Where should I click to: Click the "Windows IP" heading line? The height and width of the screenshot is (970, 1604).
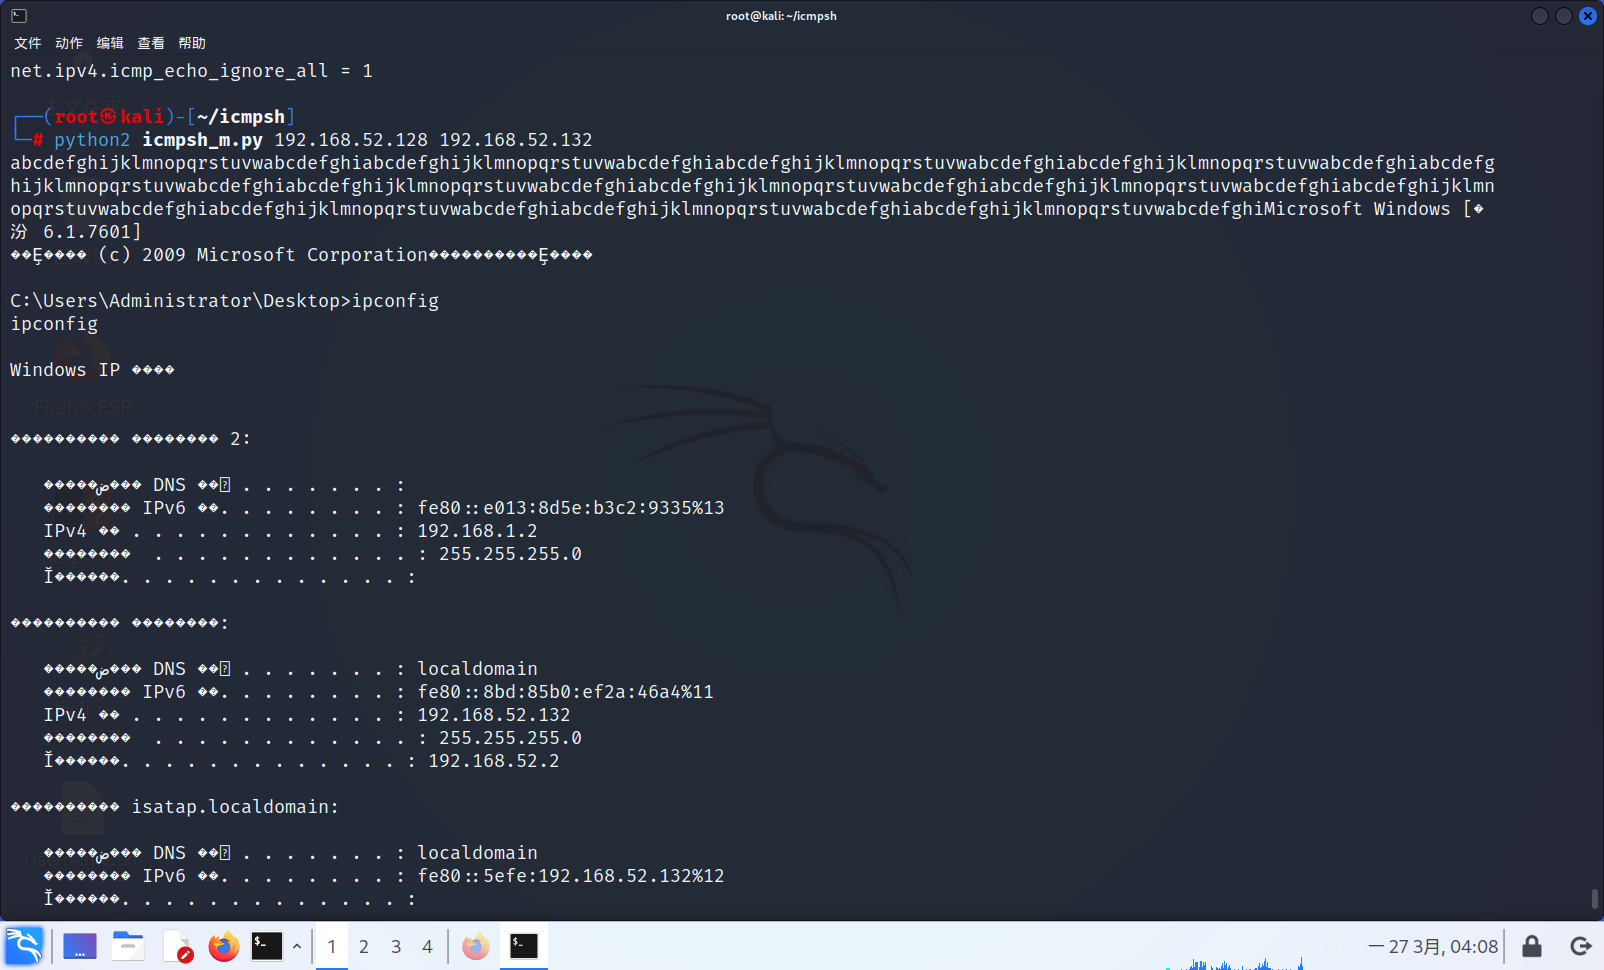click(65, 370)
